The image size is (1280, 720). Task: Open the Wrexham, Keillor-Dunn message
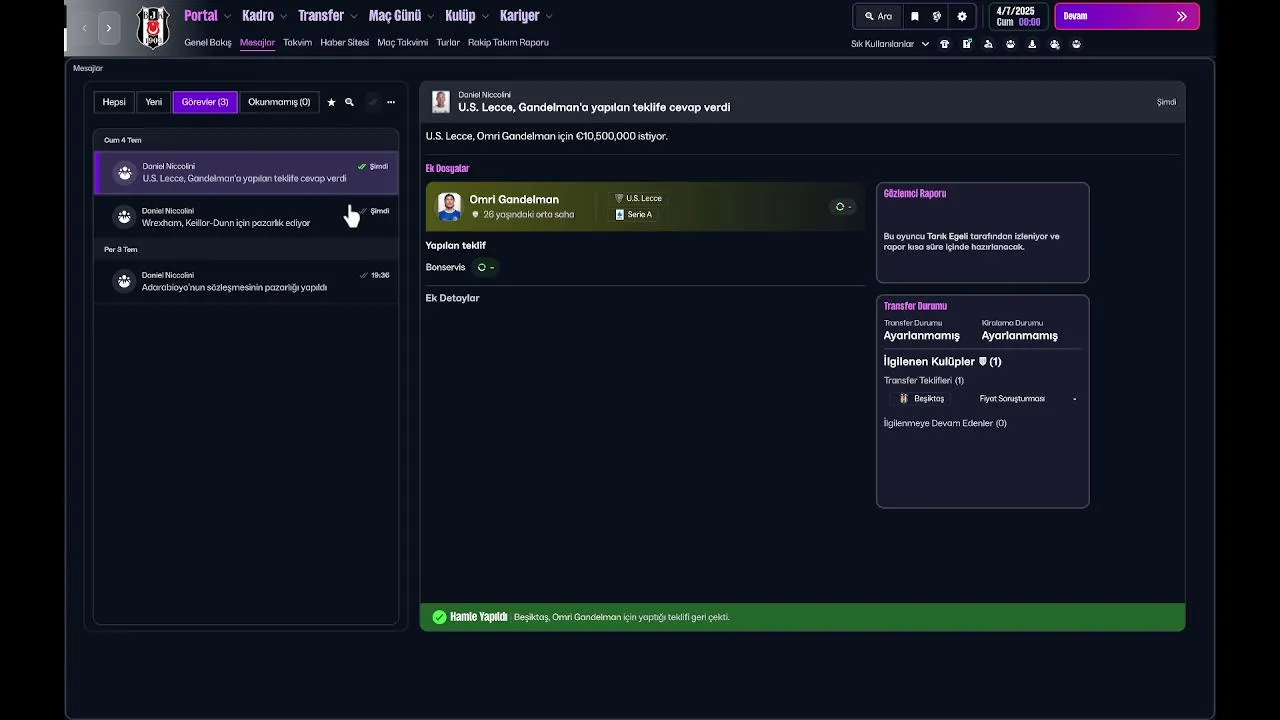246,217
